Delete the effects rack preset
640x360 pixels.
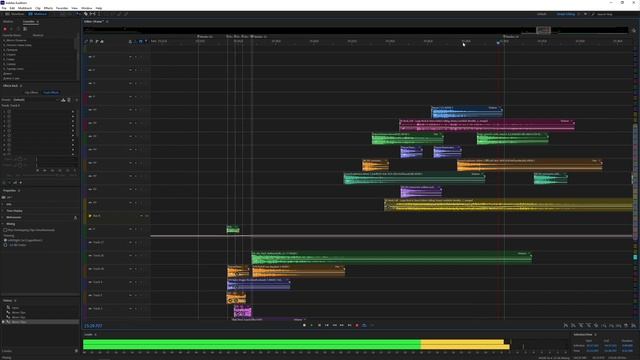pos(69,100)
